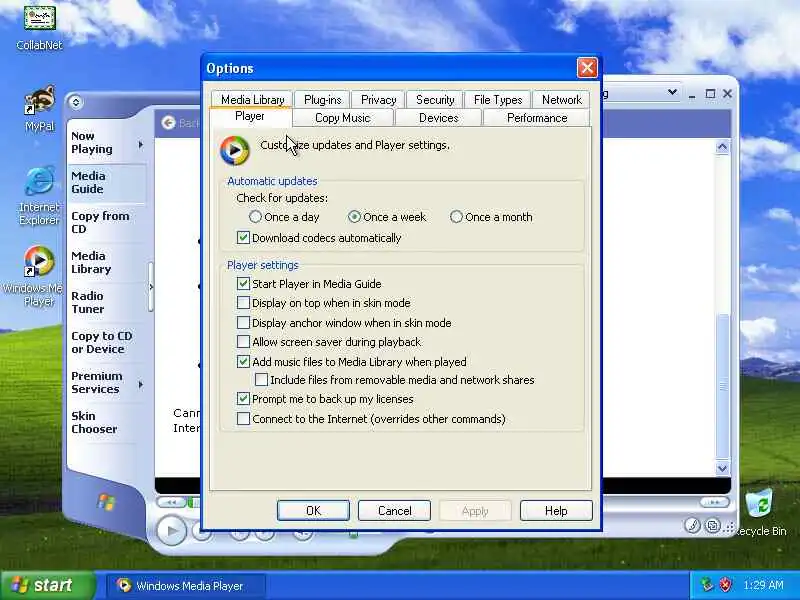Viewport: 800px width, 600px height.
Task: Uncheck Download codecs automatically
Action: (x=319, y=238)
